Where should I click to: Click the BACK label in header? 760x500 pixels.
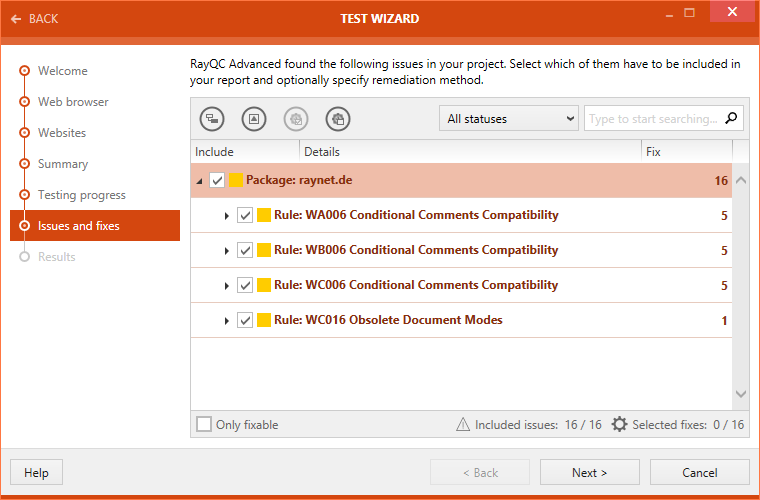tap(43, 19)
